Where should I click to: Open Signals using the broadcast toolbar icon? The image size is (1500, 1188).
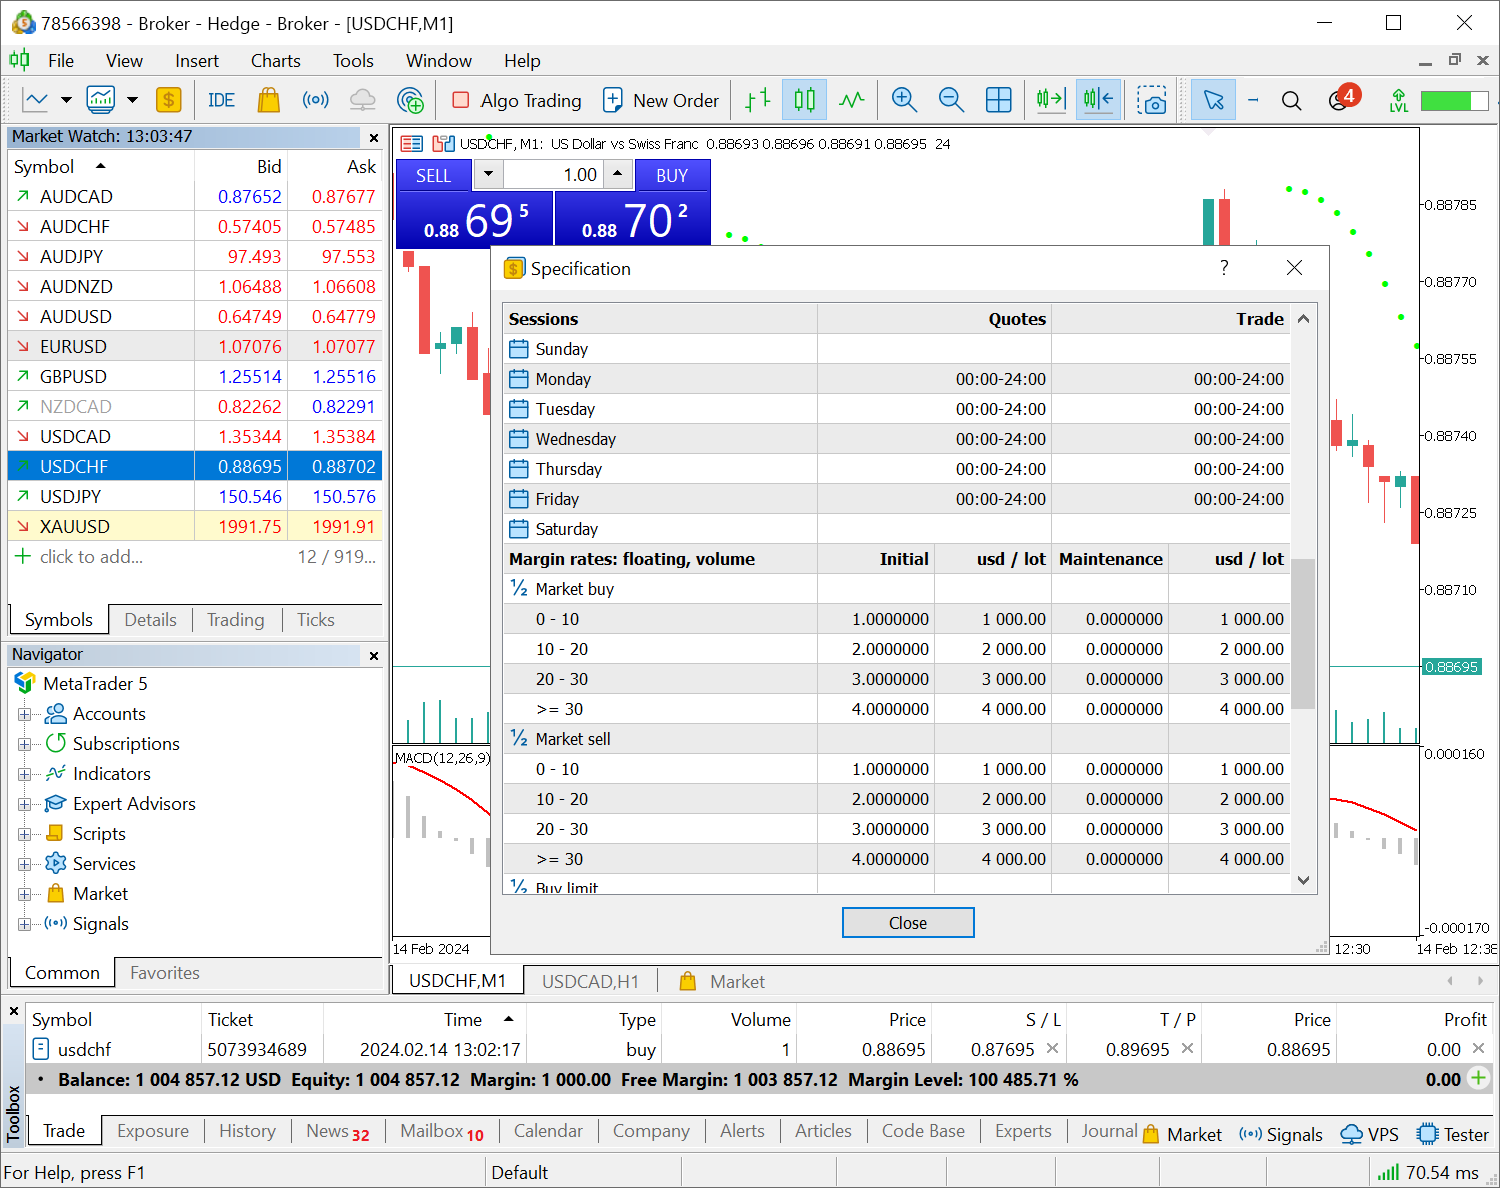point(315,100)
